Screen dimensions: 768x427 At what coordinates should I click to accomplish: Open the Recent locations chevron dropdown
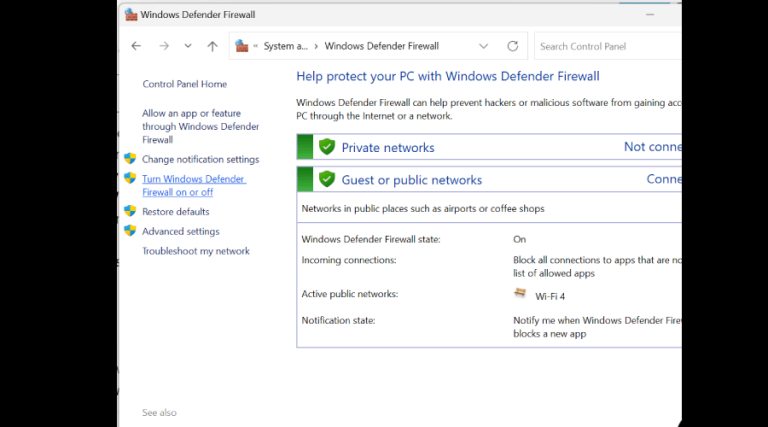(x=187, y=46)
